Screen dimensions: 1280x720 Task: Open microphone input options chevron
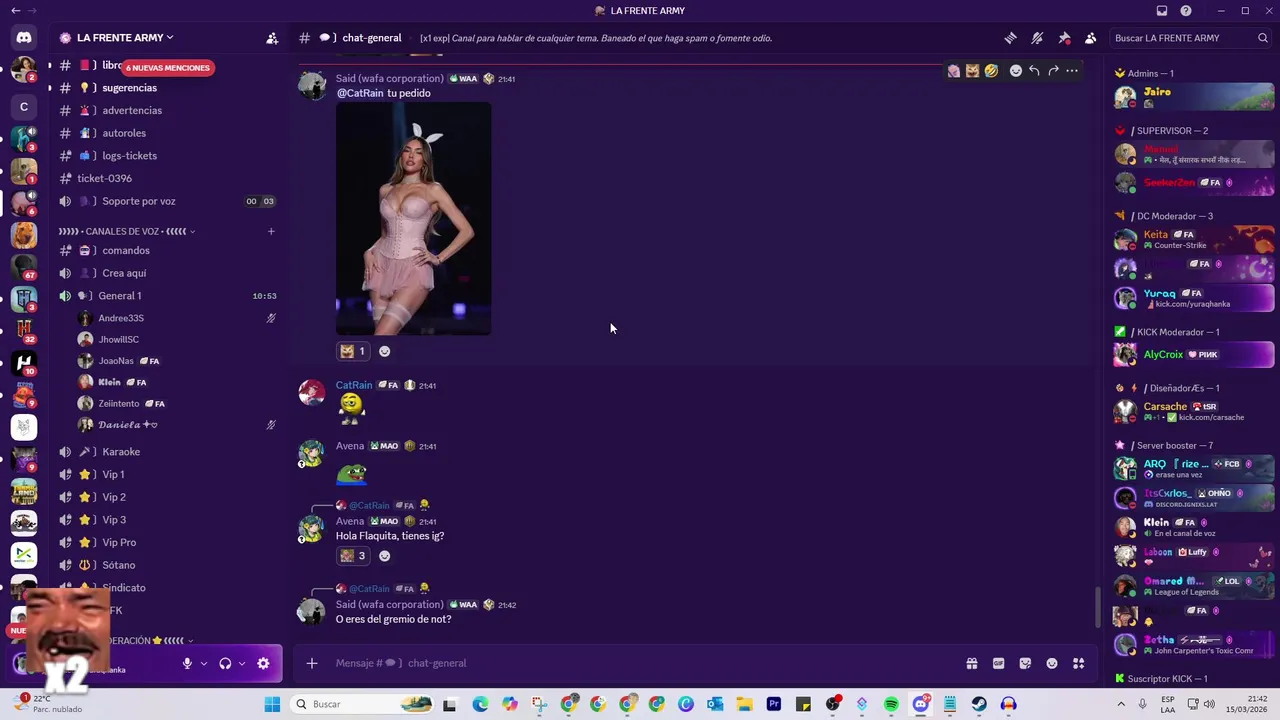point(204,663)
